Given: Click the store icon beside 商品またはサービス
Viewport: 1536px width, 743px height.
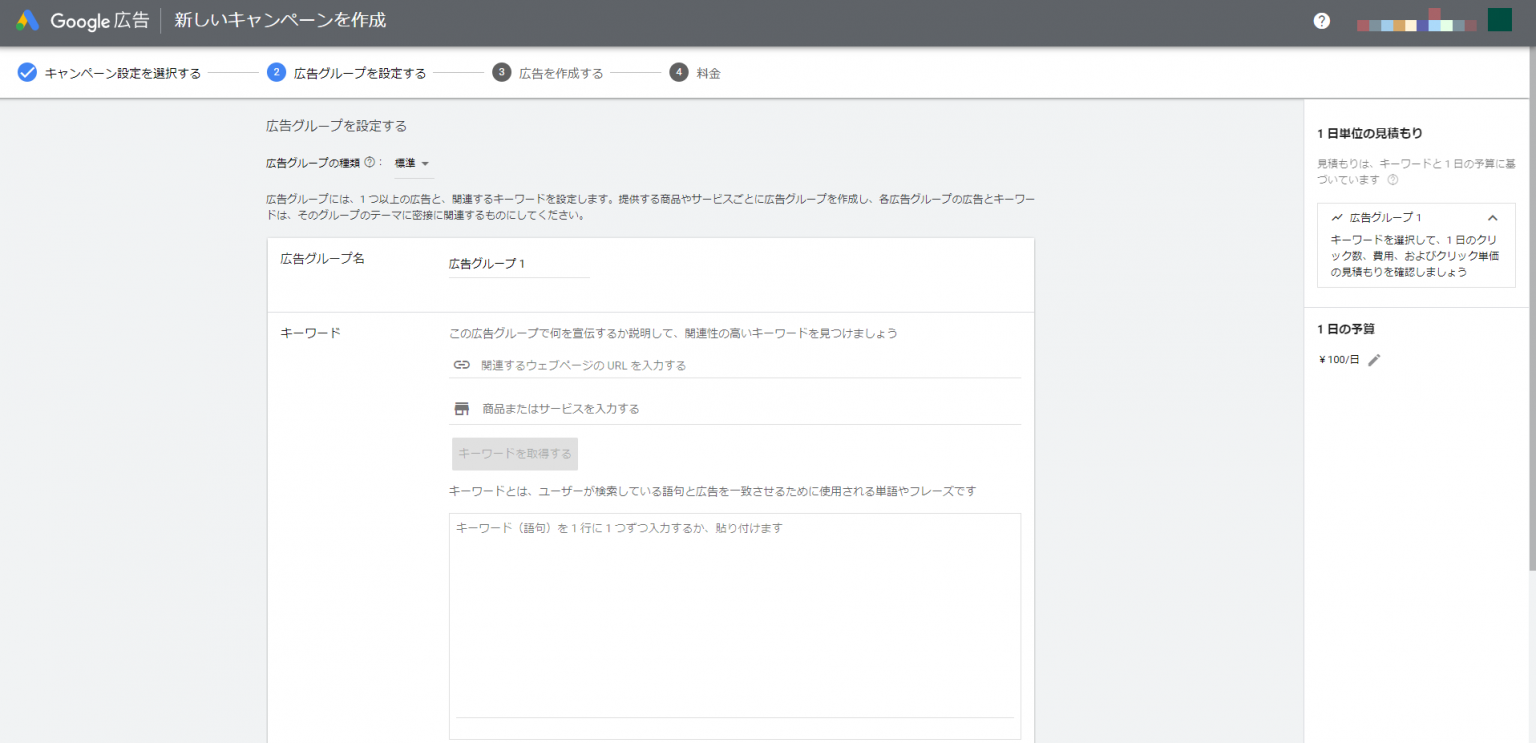Looking at the screenshot, I should pos(461,409).
